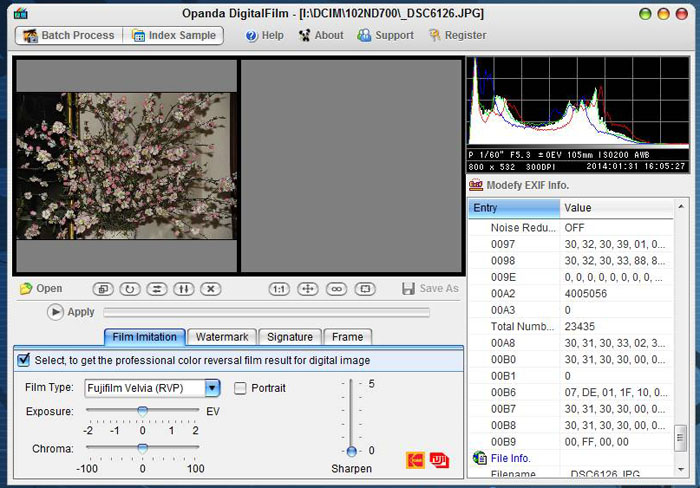700x488 pixels.
Task: Click the Kodak film logo icon
Action: click(415, 460)
